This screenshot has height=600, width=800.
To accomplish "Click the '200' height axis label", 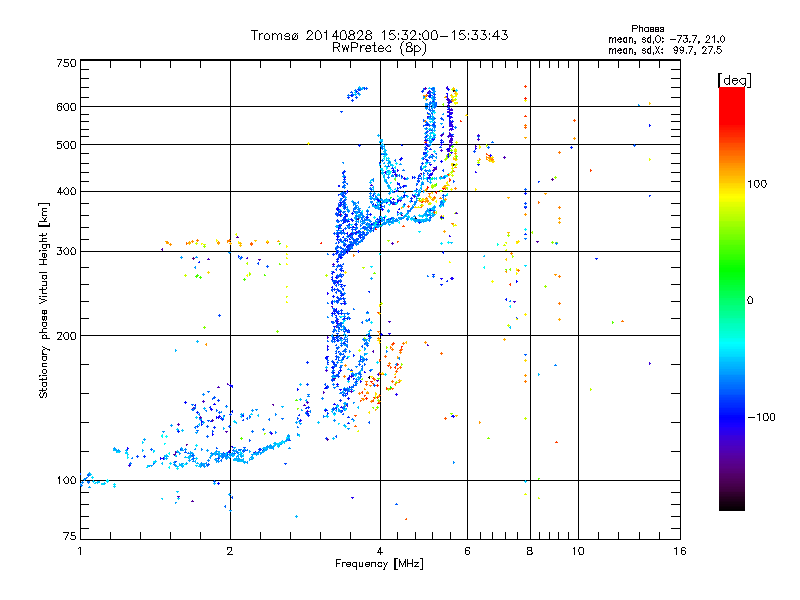I will [66, 336].
